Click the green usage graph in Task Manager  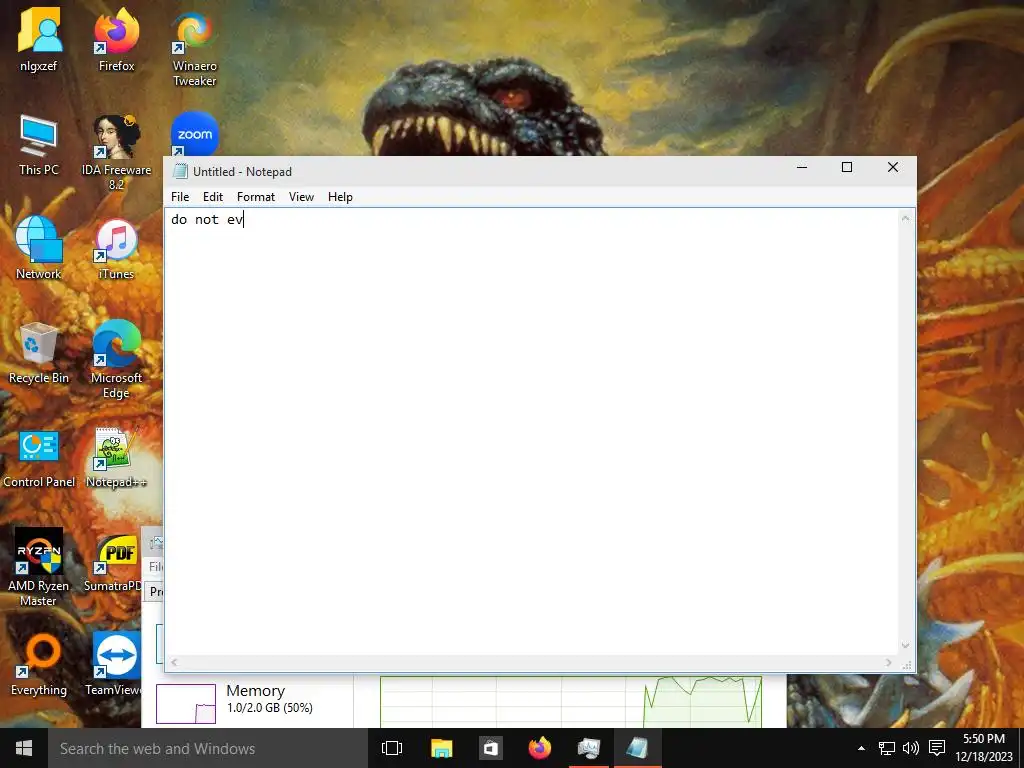point(571,701)
